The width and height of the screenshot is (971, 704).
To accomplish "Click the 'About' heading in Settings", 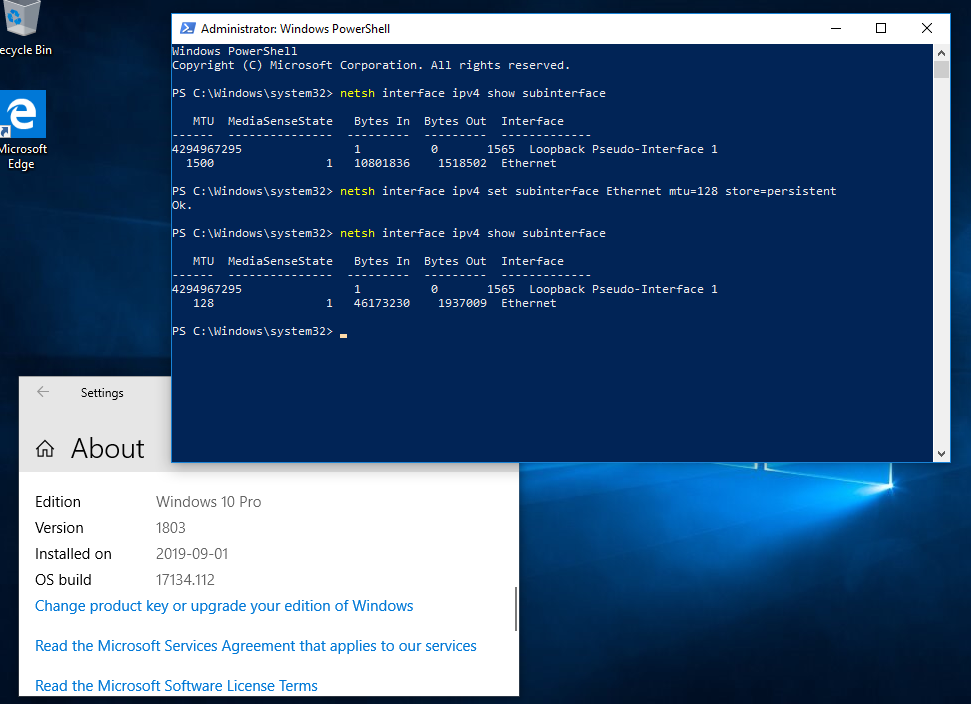I will point(108,448).
